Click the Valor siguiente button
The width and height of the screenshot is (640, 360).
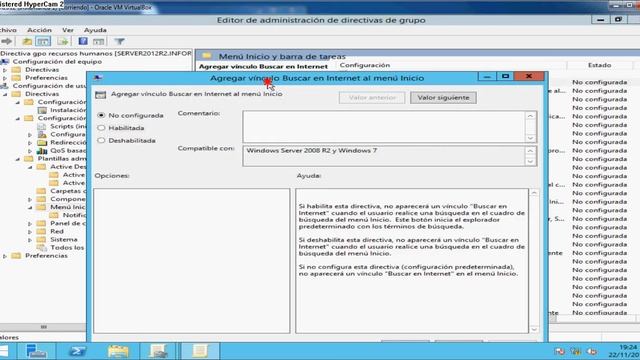click(443, 98)
